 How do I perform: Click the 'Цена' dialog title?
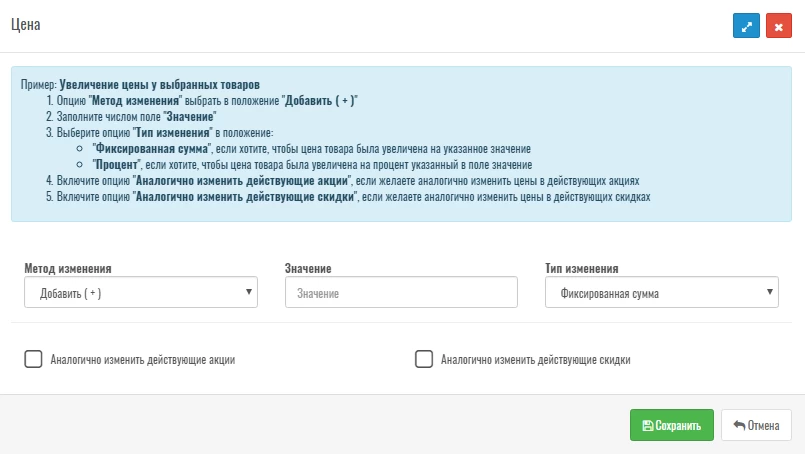(25, 25)
